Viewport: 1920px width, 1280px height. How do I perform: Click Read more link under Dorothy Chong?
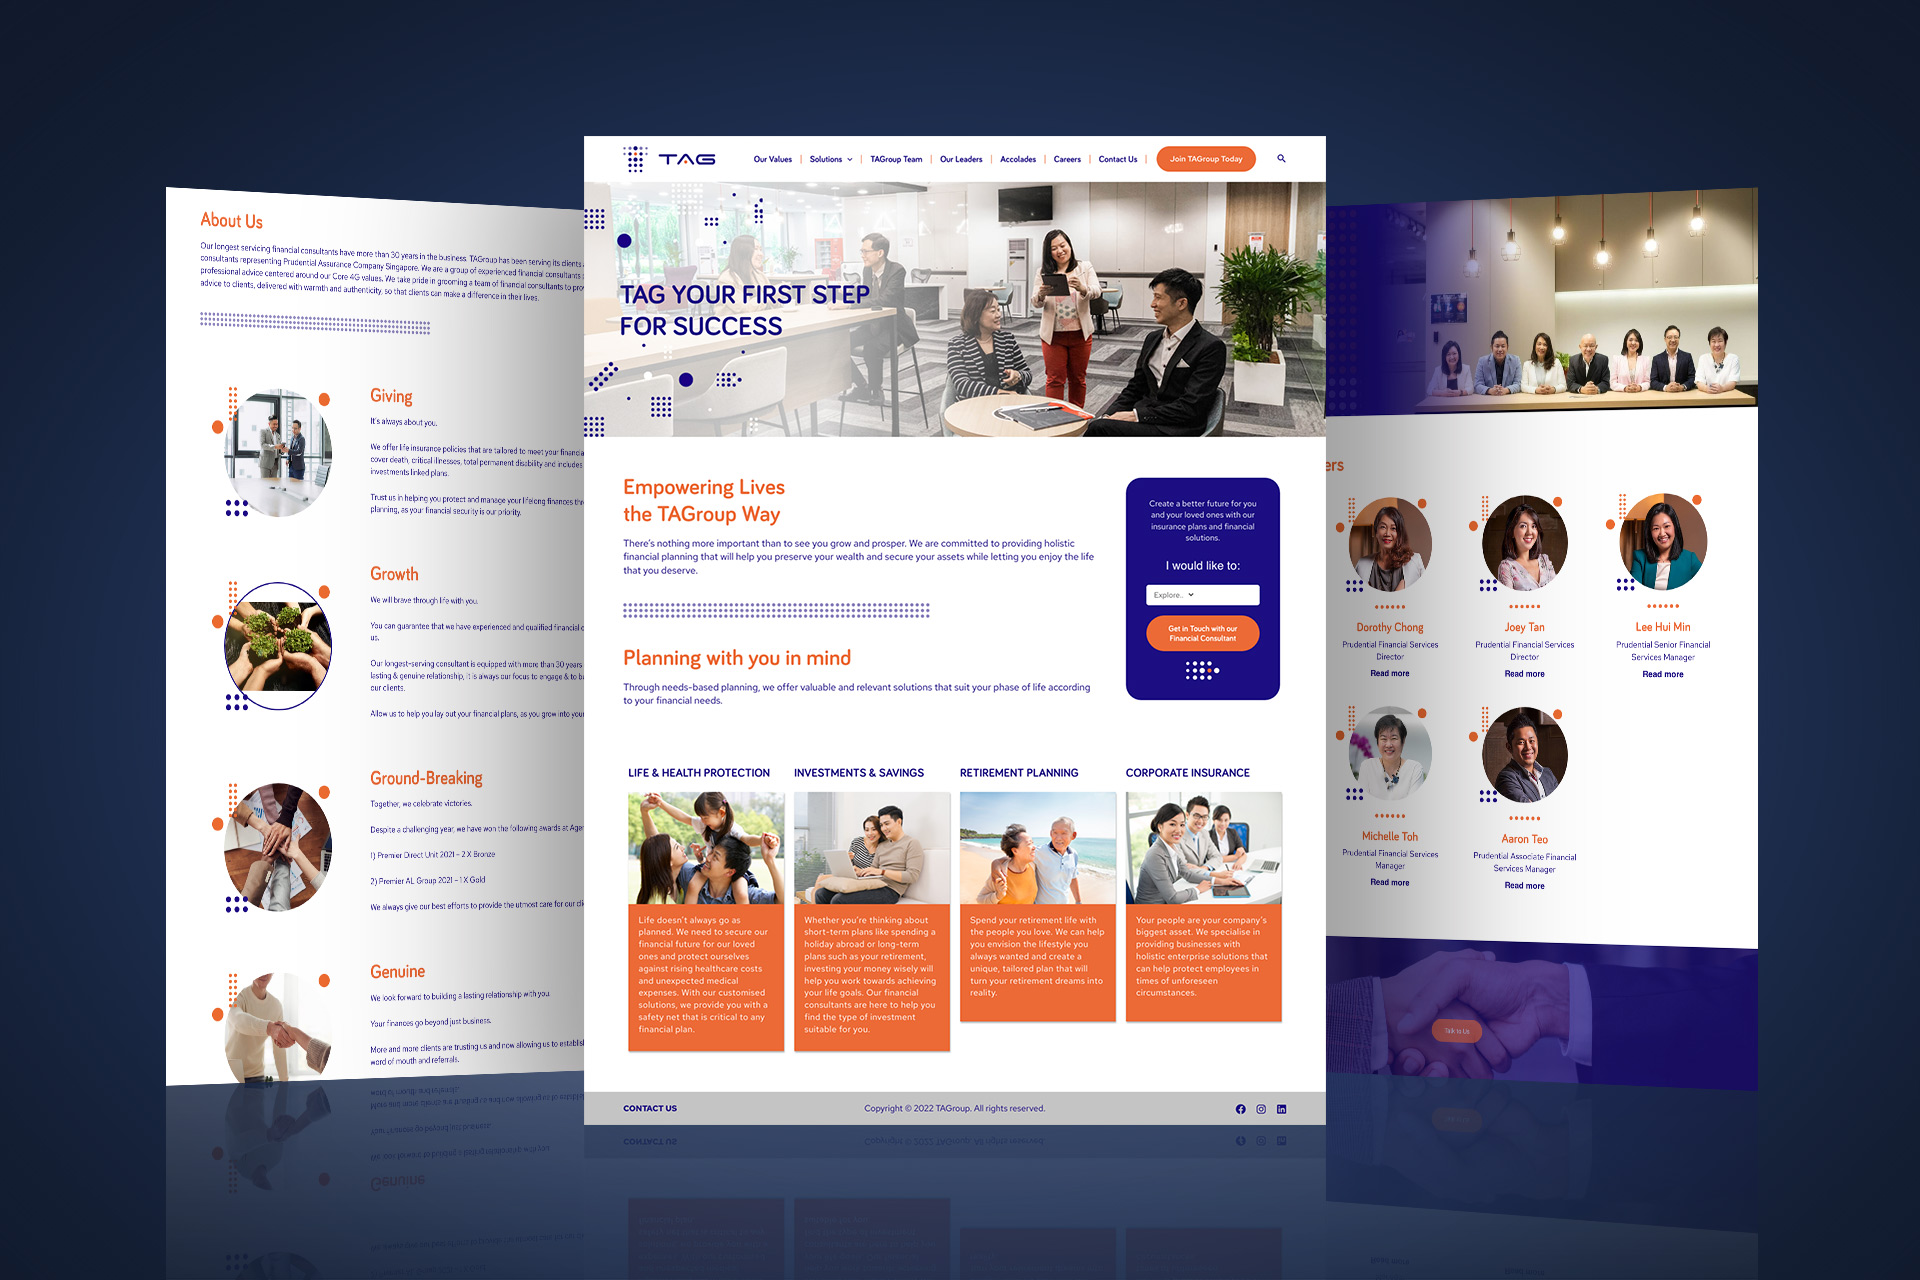(1393, 669)
